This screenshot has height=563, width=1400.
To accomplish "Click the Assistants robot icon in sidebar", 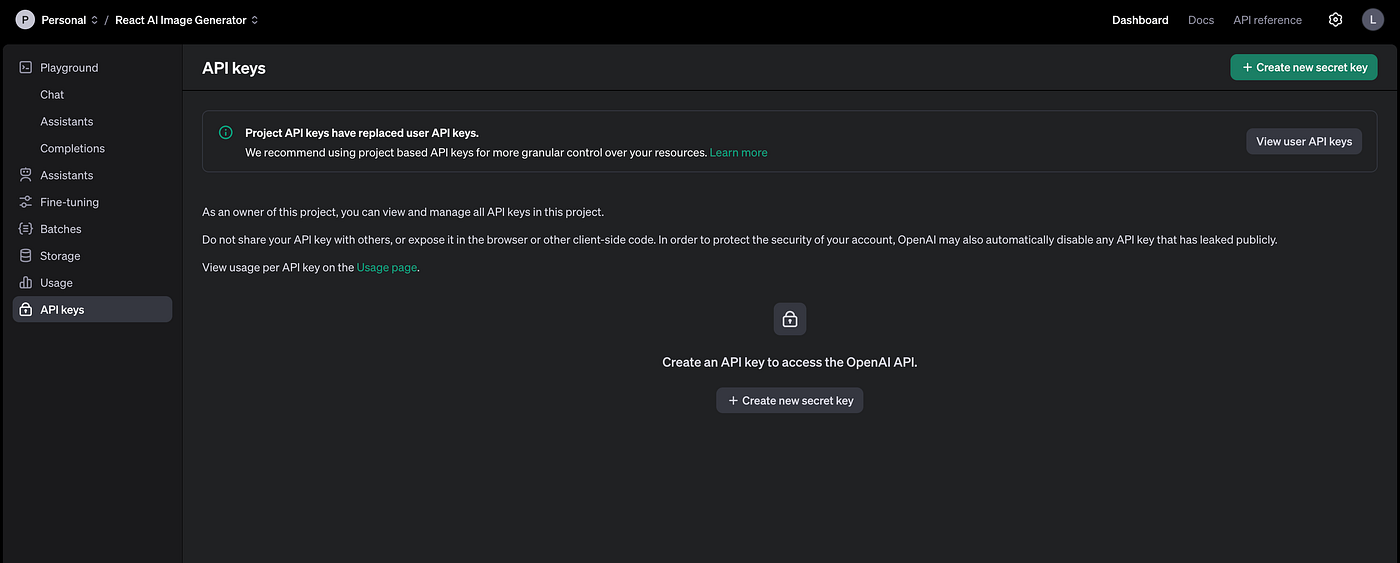I will point(26,175).
